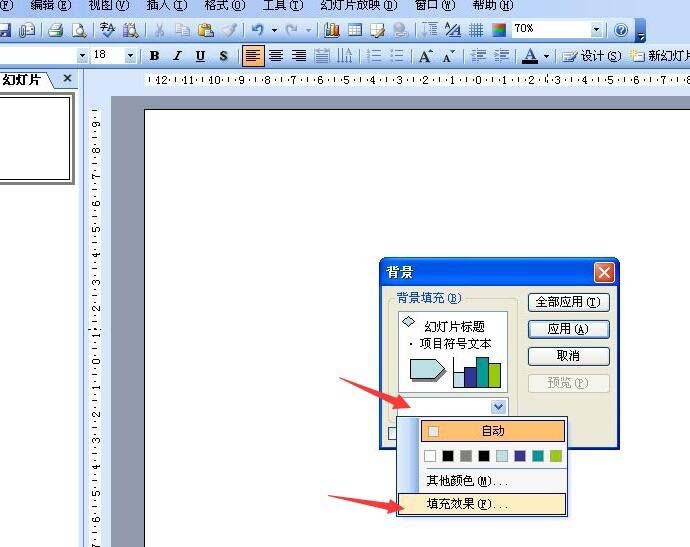Select 自动 color option
The width and height of the screenshot is (690, 547).
point(493,431)
